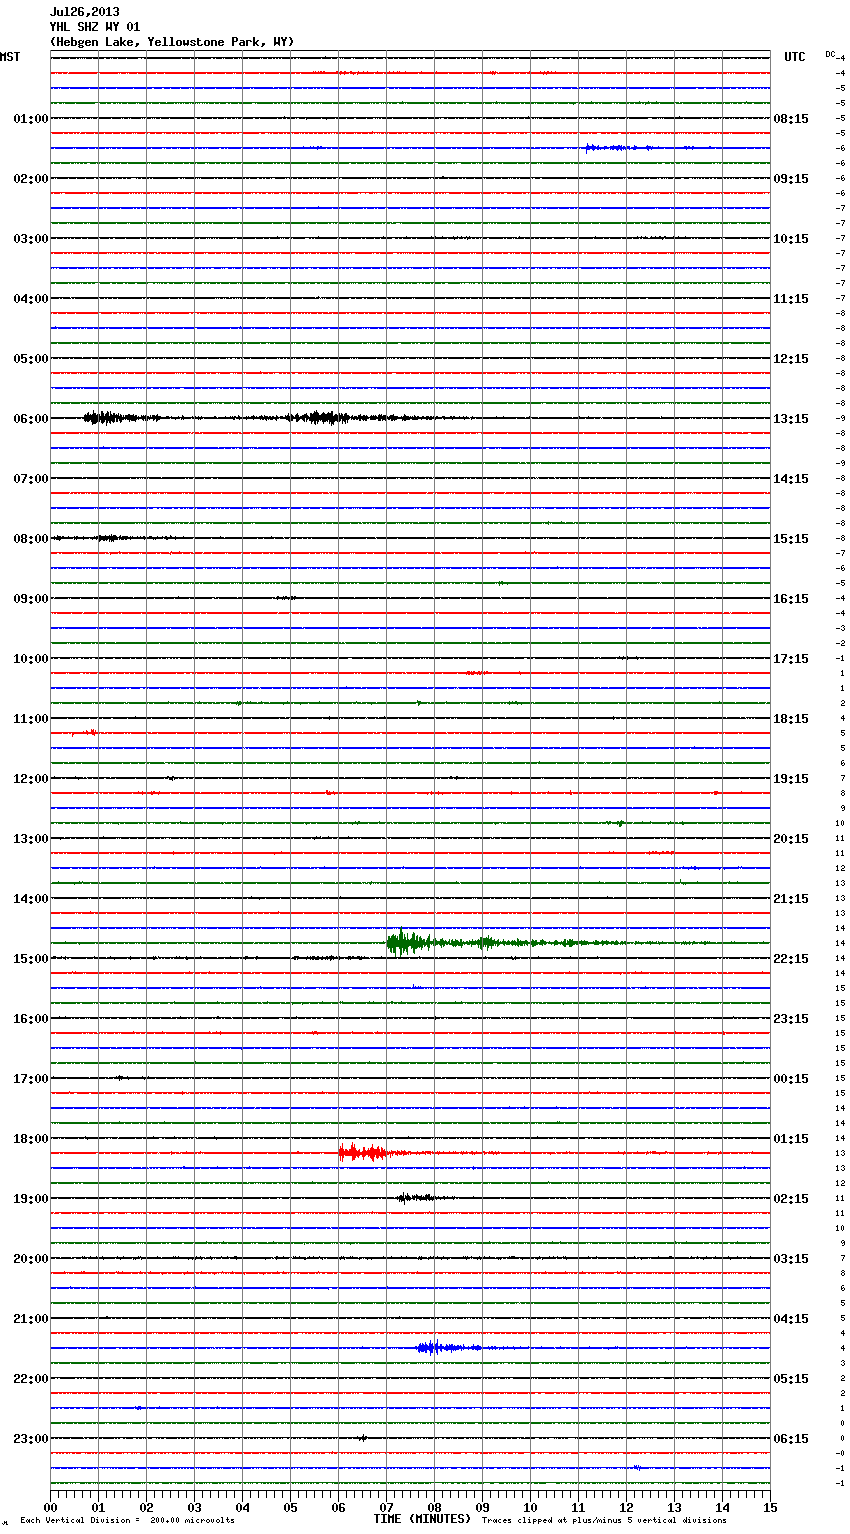Click the blue event below the 01:00 trace
Image resolution: width=850 pixels, height=1534 pixels.
(x=618, y=148)
